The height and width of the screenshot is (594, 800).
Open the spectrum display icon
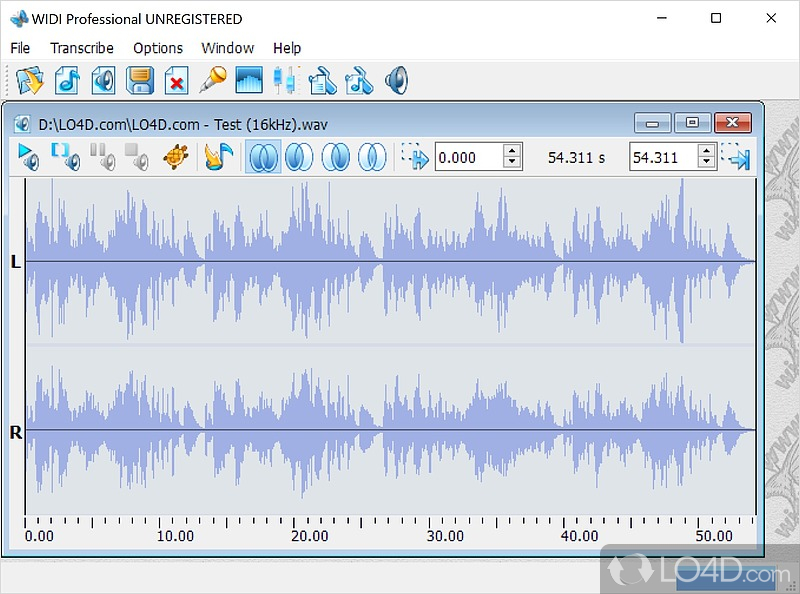(x=249, y=80)
